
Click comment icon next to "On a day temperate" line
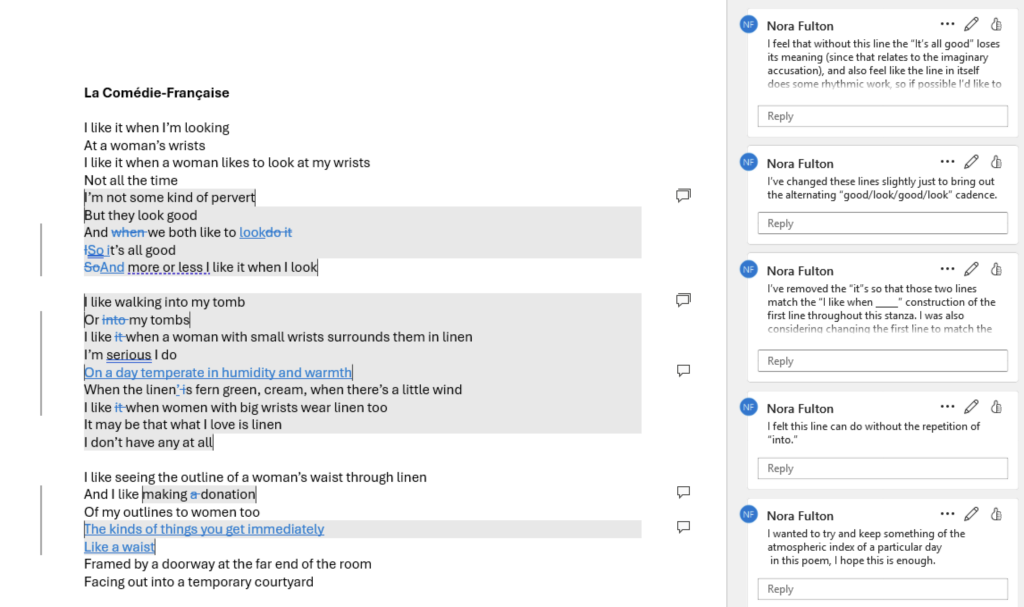[x=683, y=370]
